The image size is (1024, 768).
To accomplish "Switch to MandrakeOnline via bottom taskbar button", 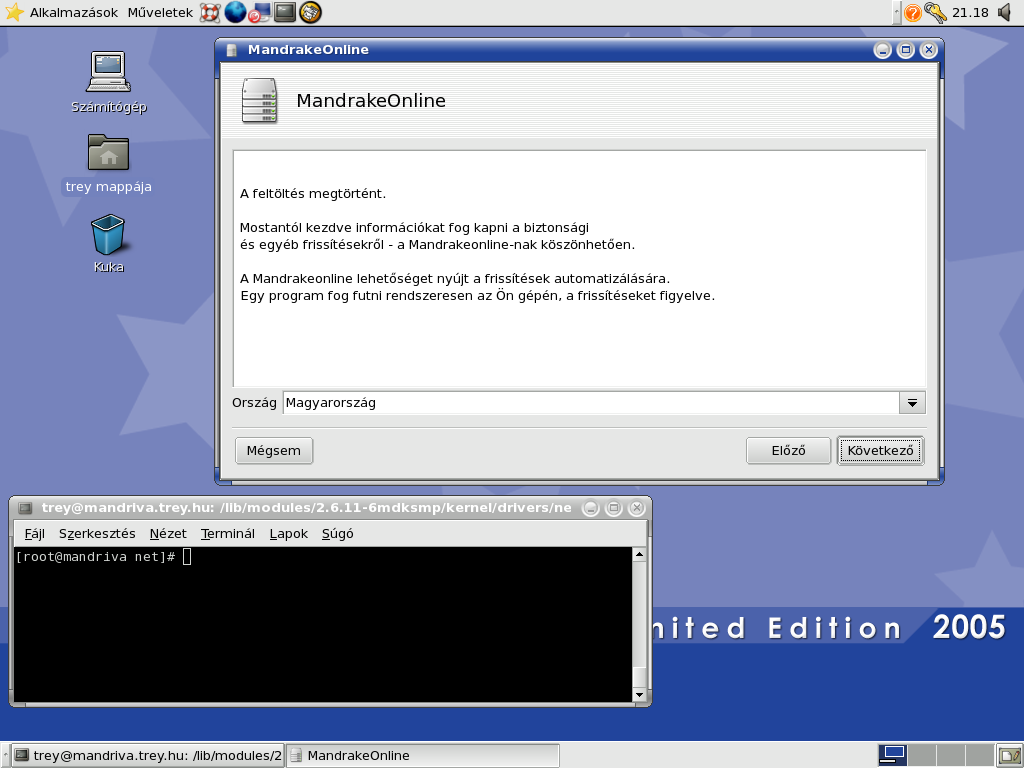I will (423, 756).
